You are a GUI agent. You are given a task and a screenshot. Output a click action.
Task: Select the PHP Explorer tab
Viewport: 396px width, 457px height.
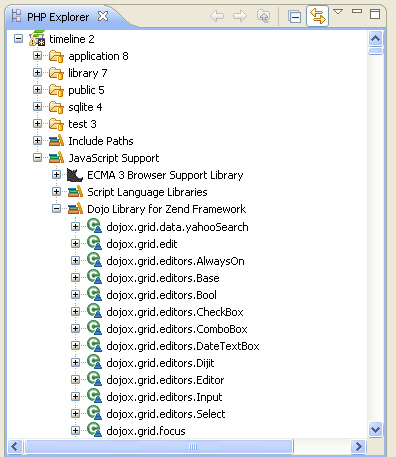tap(58, 17)
